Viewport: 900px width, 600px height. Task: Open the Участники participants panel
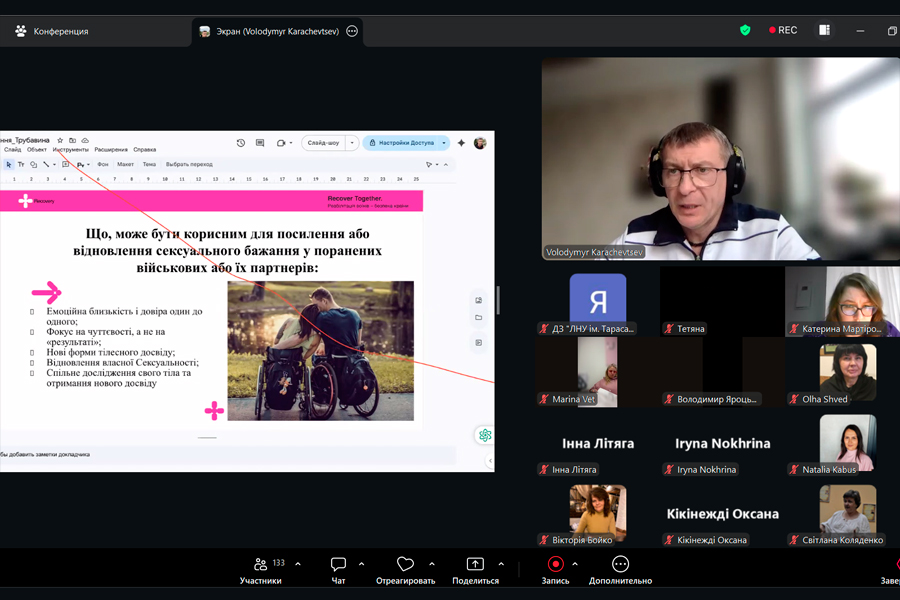click(260, 565)
